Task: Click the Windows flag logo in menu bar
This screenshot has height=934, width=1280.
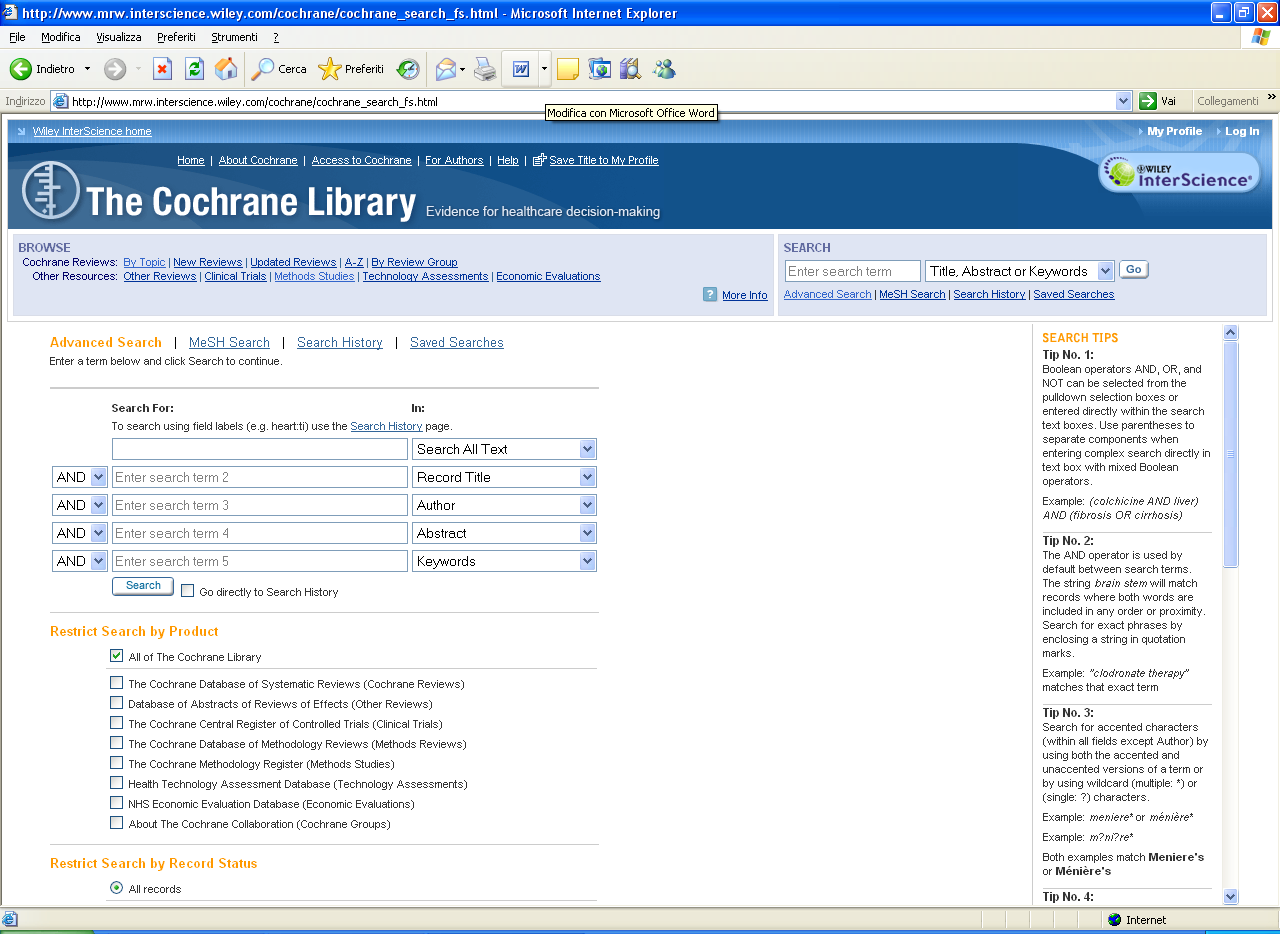Action: tap(1261, 37)
